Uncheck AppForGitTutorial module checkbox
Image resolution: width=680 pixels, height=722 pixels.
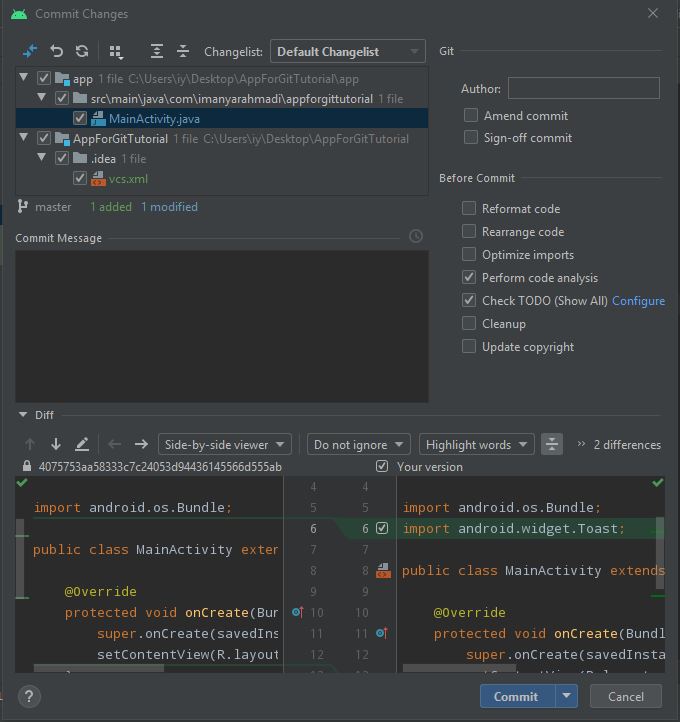click(x=44, y=138)
